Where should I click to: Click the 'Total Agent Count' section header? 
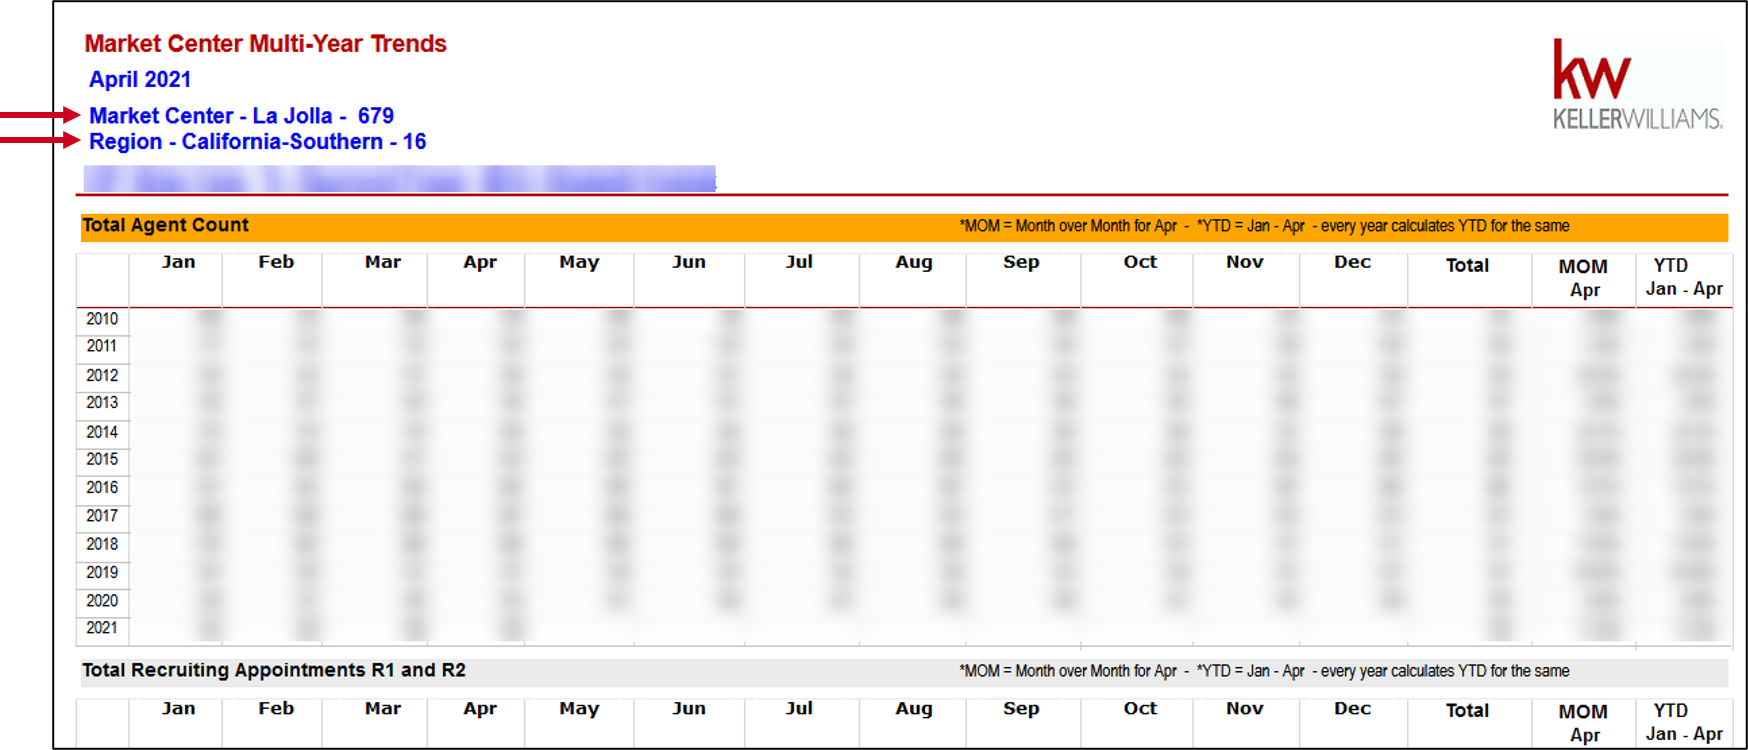(x=165, y=226)
